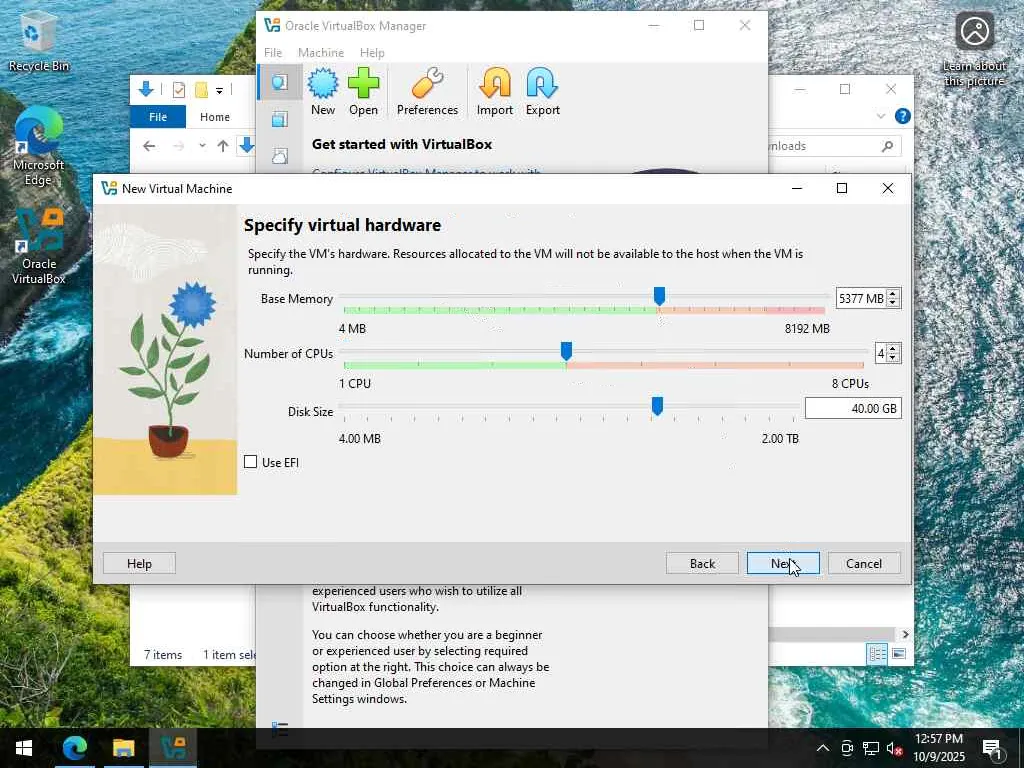Image resolution: width=1024 pixels, height=768 pixels.
Task: Select the Oracle VirtualBox desktop shortcut
Action: point(39,248)
